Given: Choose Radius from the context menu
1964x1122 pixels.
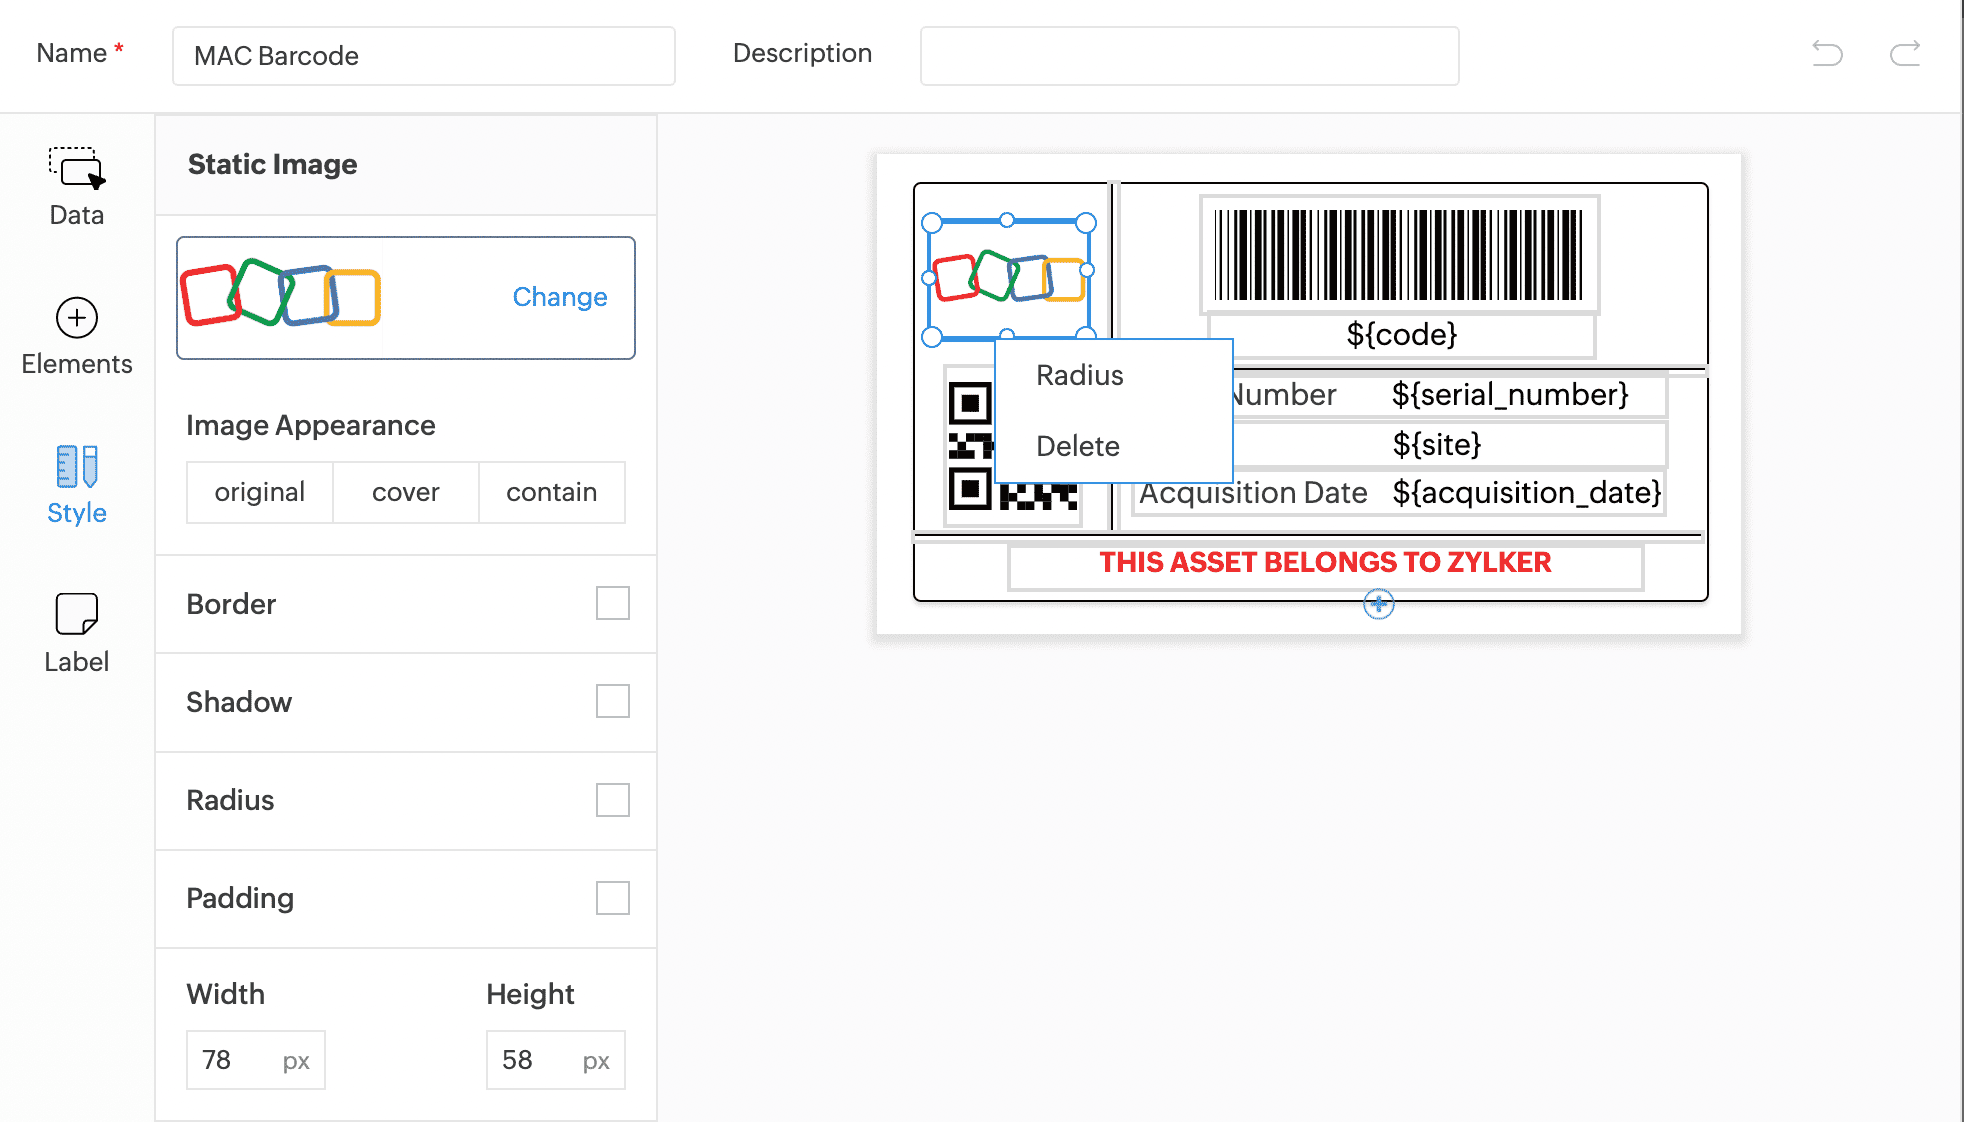Looking at the screenshot, I should (1080, 375).
